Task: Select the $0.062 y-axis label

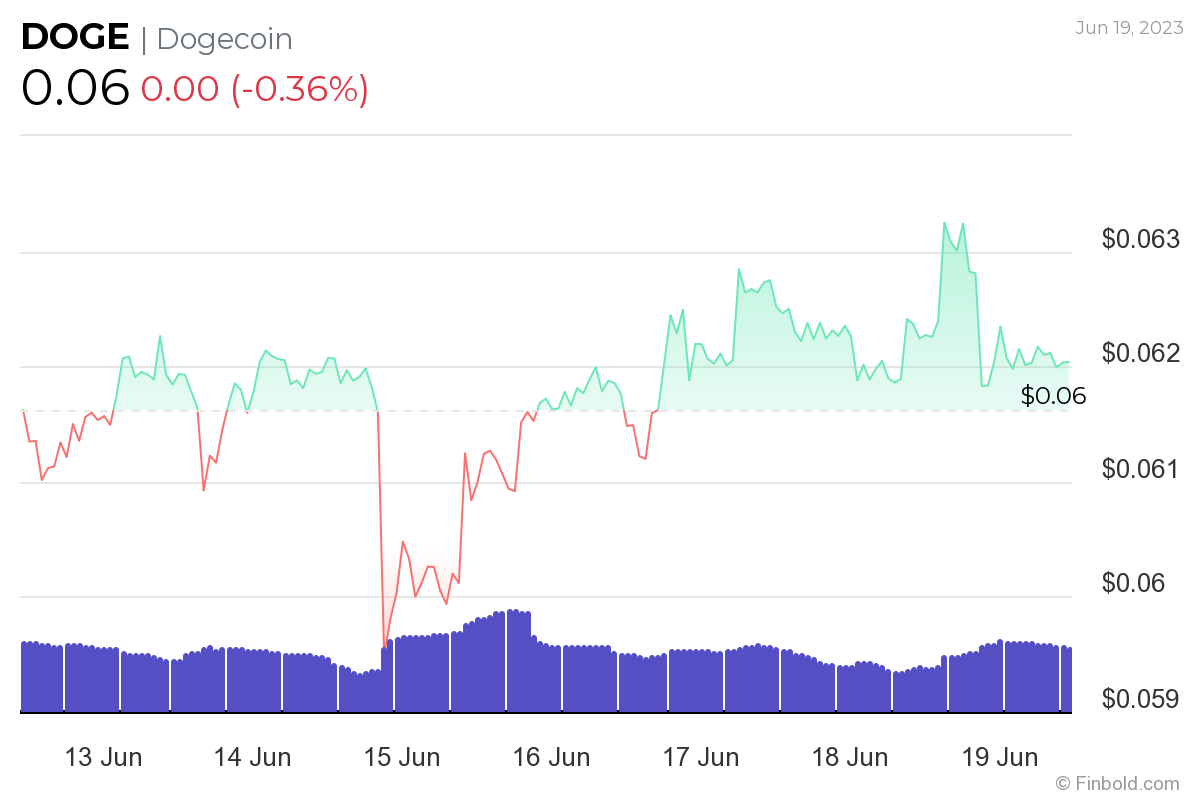Action: (1141, 353)
